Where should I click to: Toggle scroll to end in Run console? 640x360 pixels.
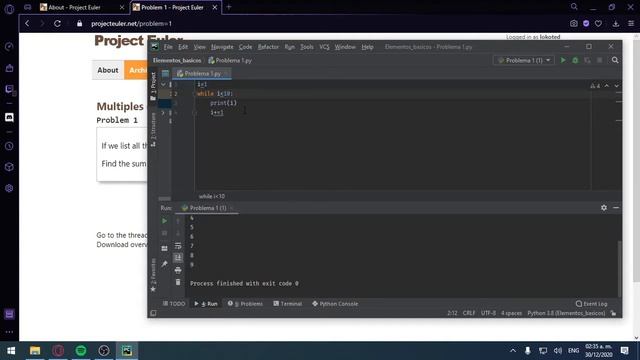[x=178, y=258]
